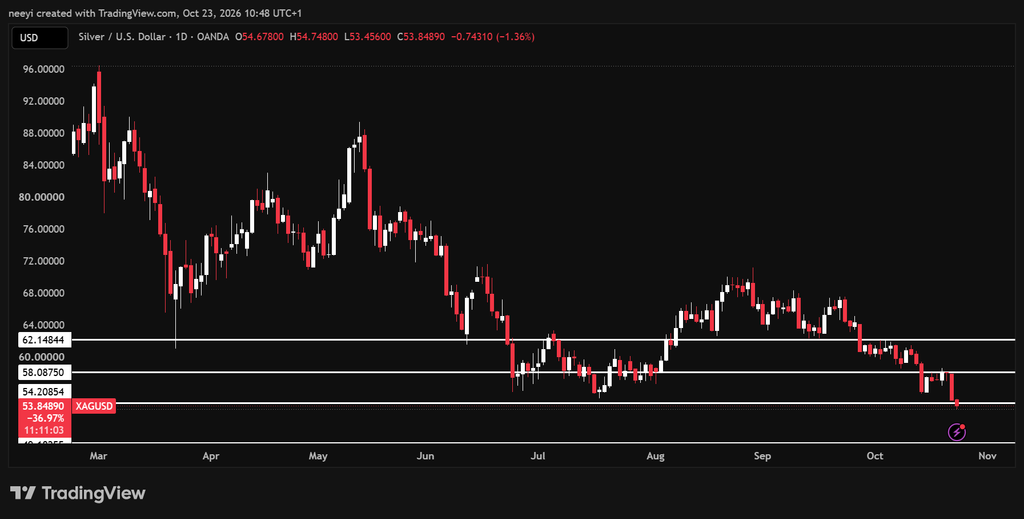This screenshot has width=1024, height=519.
Task: Click the current price label 53.84890 on scale
Action: point(42,406)
